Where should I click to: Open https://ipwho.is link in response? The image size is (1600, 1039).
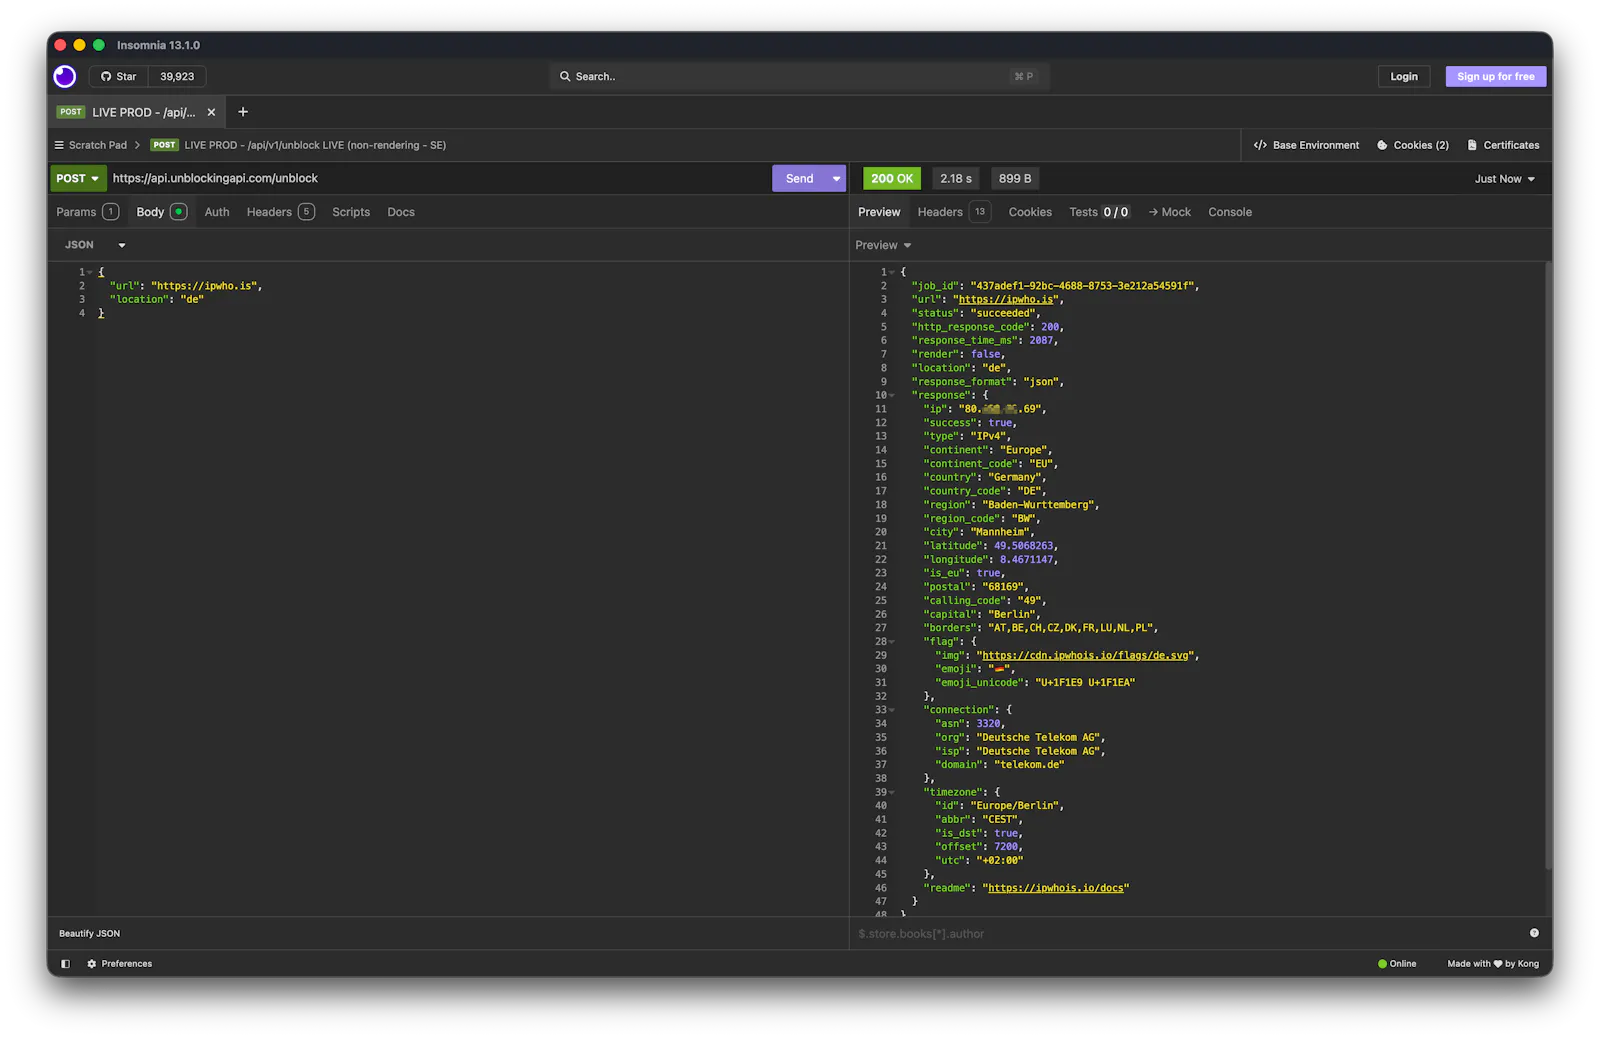tap(1006, 300)
